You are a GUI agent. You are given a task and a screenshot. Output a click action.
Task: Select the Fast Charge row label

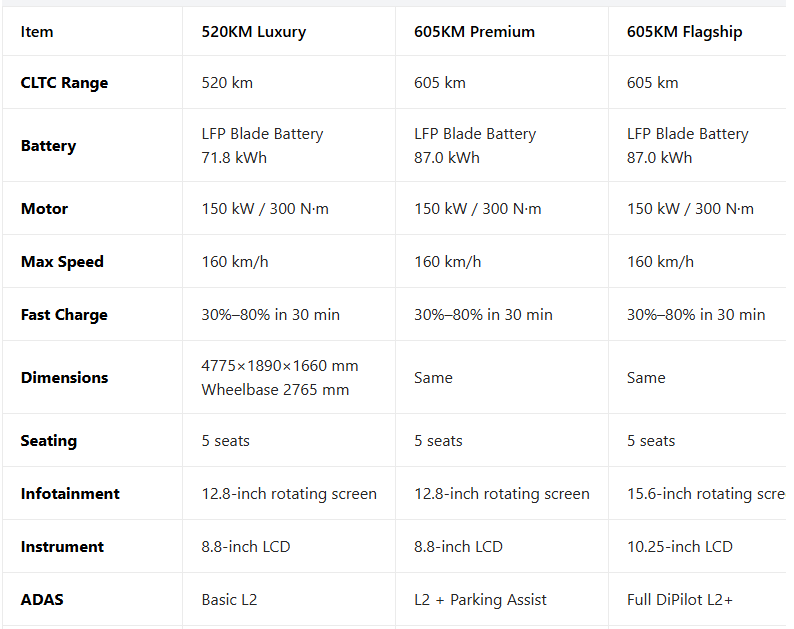click(64, 315)
